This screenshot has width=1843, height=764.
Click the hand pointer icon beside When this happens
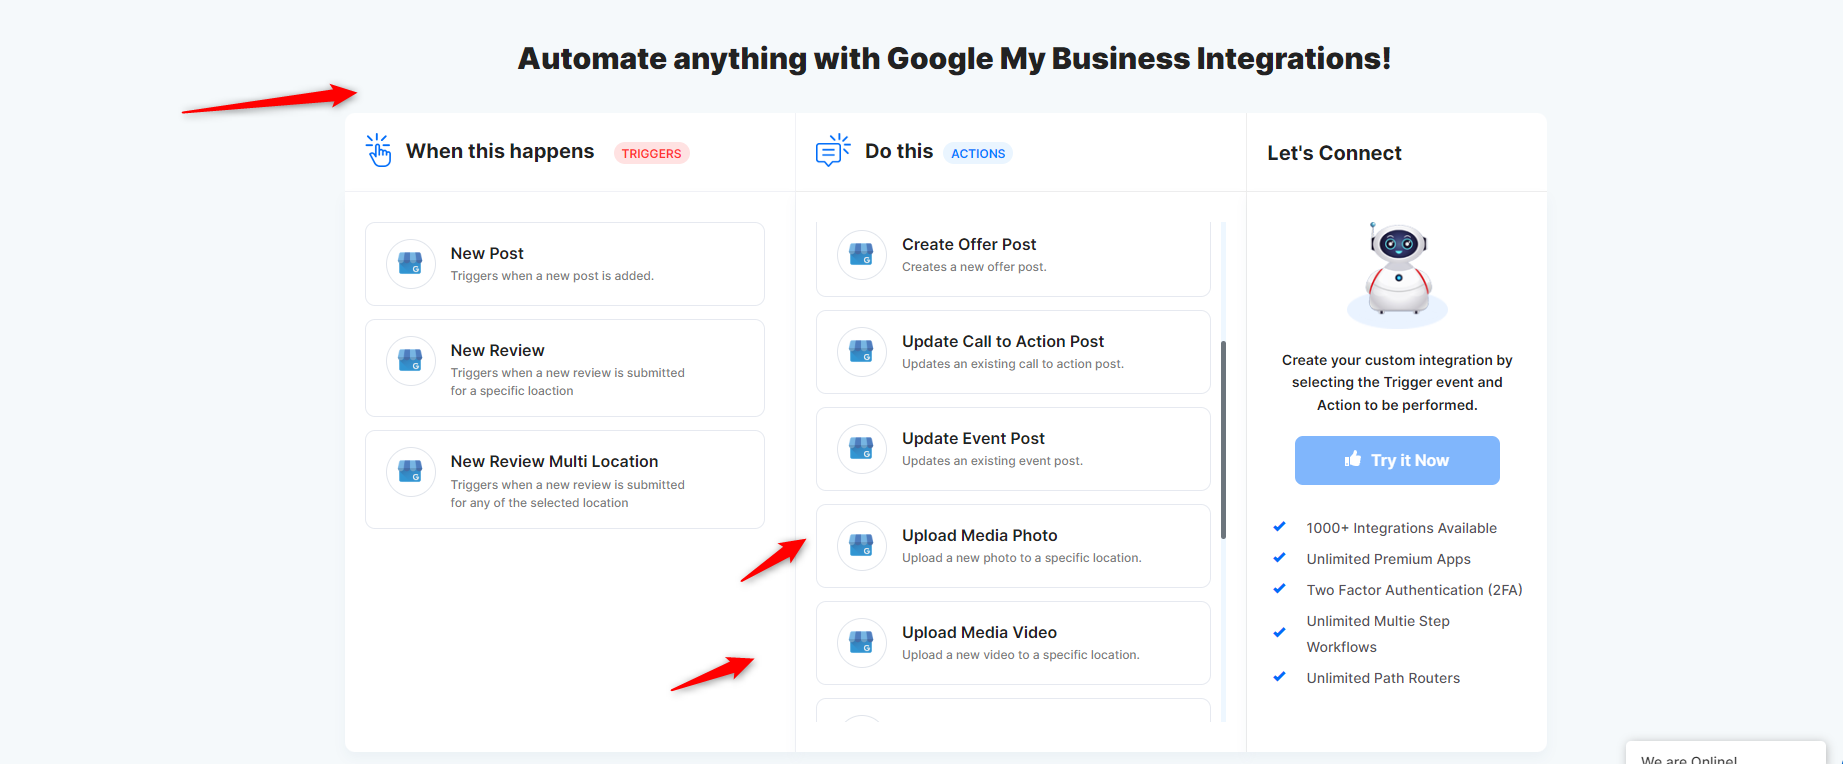pos(378,151)
